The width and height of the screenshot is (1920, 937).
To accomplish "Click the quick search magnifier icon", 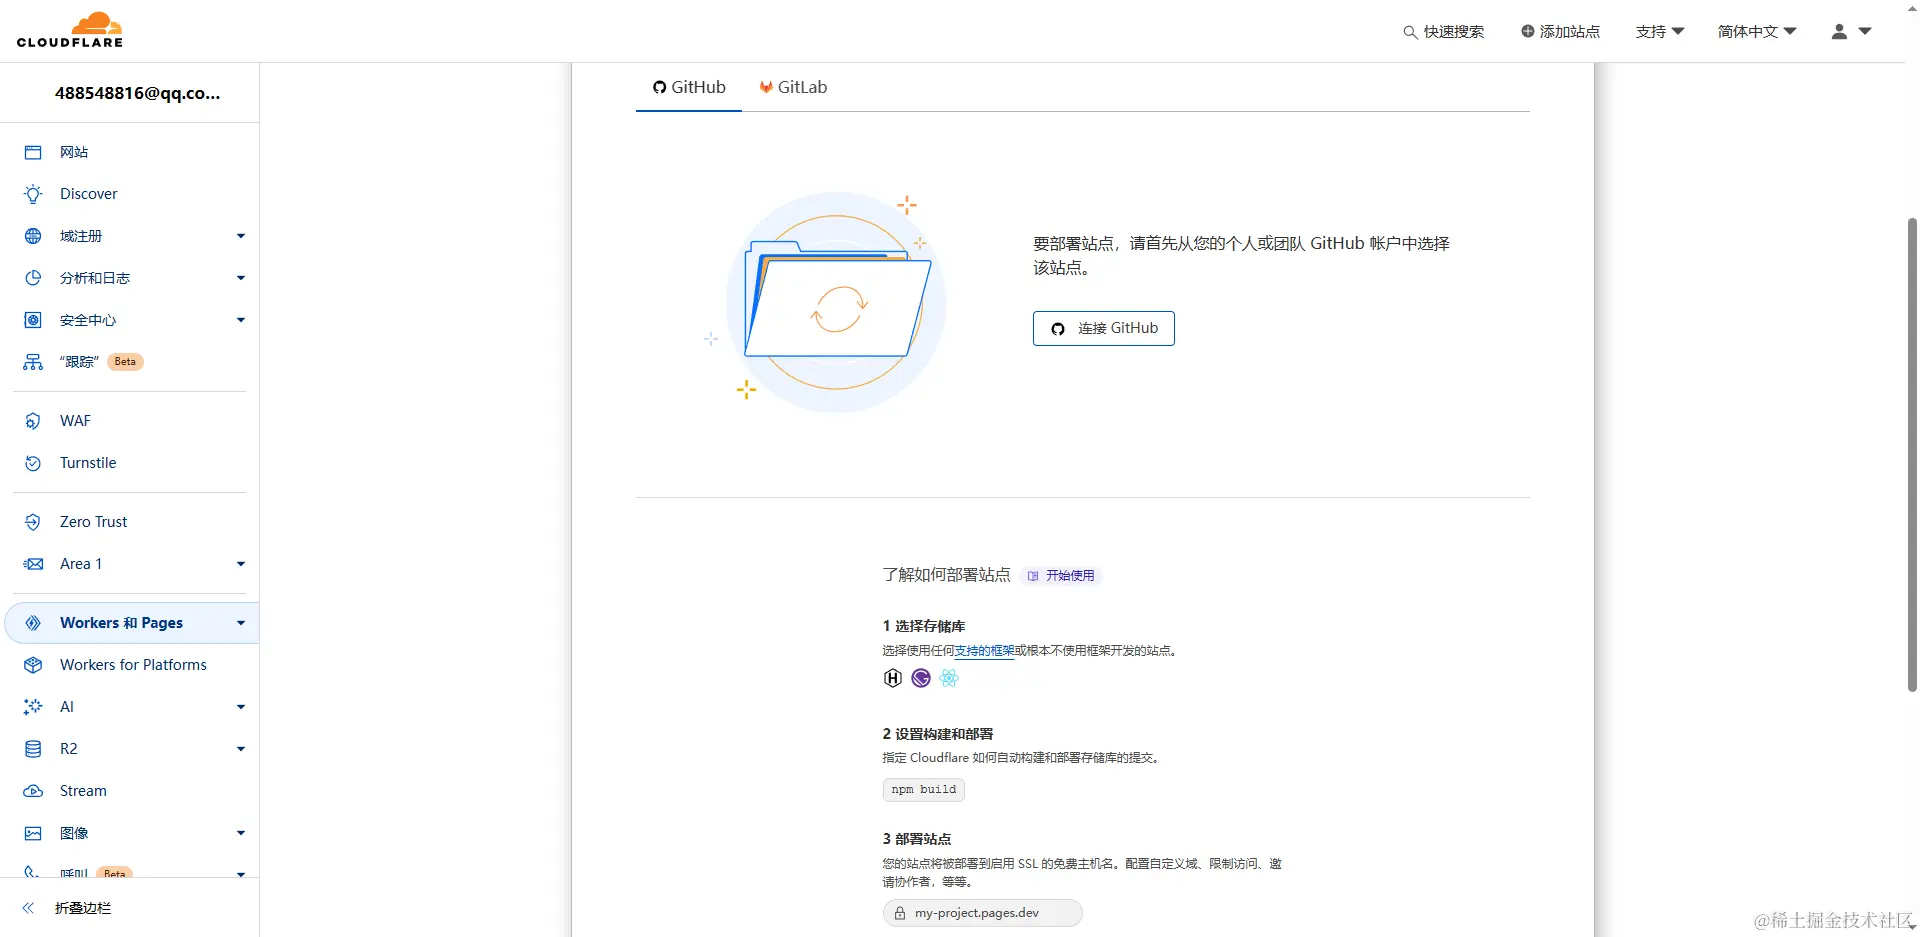I will (1410, 32).
